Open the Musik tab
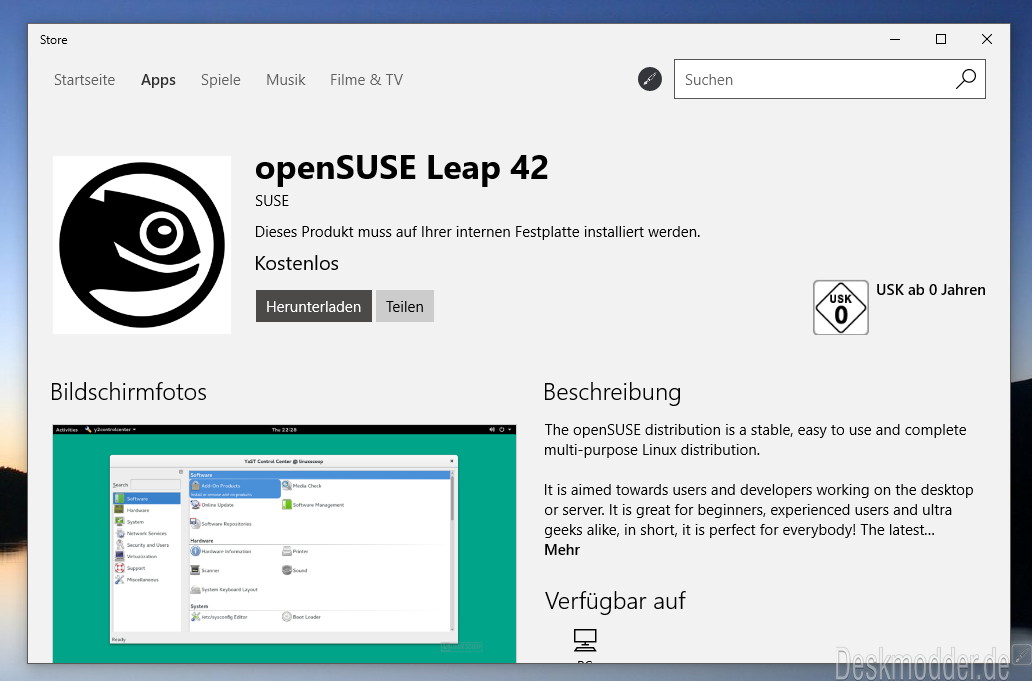1032x681 pixels. (286, 80)
